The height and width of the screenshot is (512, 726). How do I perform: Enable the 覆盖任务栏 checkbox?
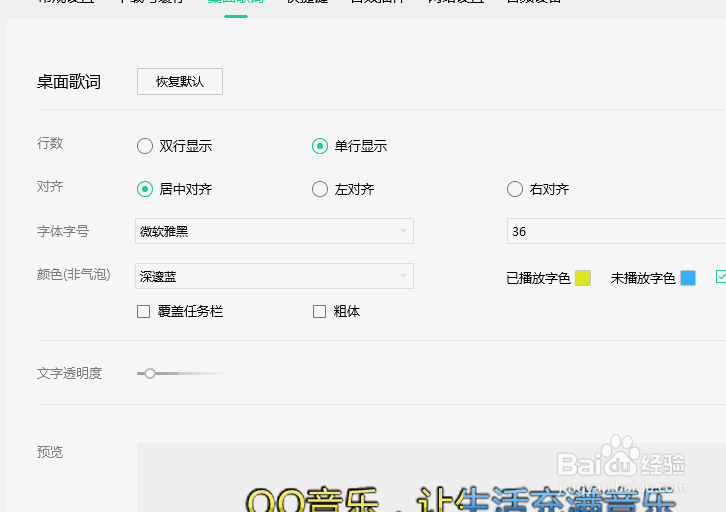[144, 312]
